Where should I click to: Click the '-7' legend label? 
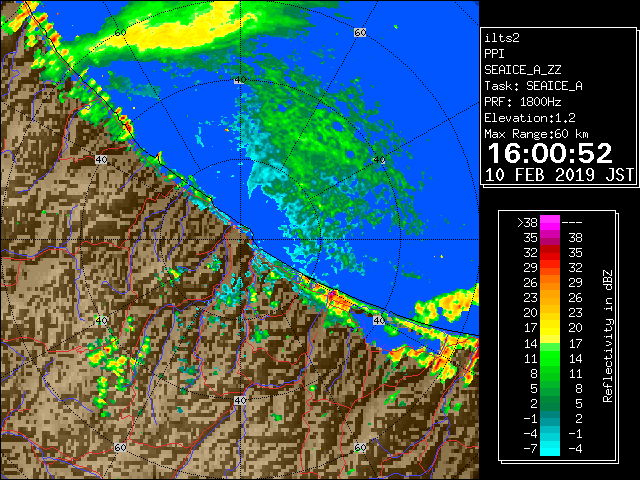click(530, 449)
